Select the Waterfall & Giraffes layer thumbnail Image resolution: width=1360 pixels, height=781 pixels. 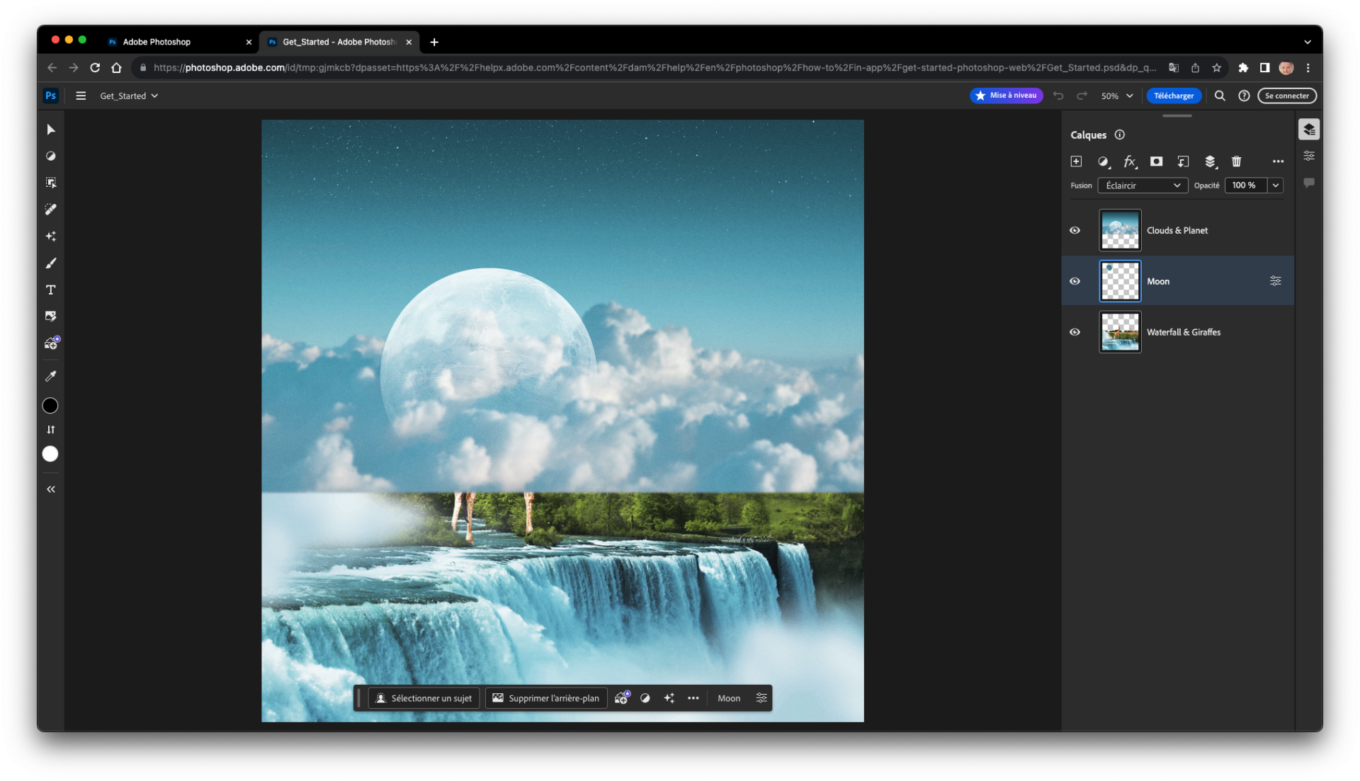1120,332
